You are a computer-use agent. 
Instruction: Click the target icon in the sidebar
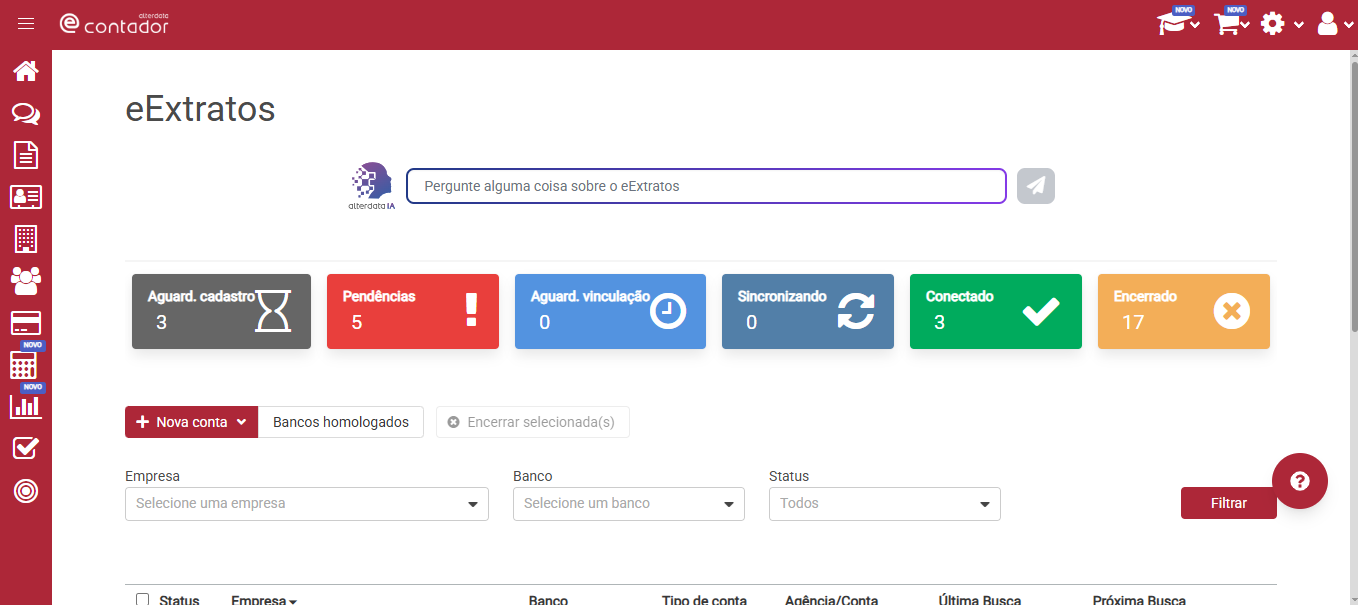tap(25, 491)
